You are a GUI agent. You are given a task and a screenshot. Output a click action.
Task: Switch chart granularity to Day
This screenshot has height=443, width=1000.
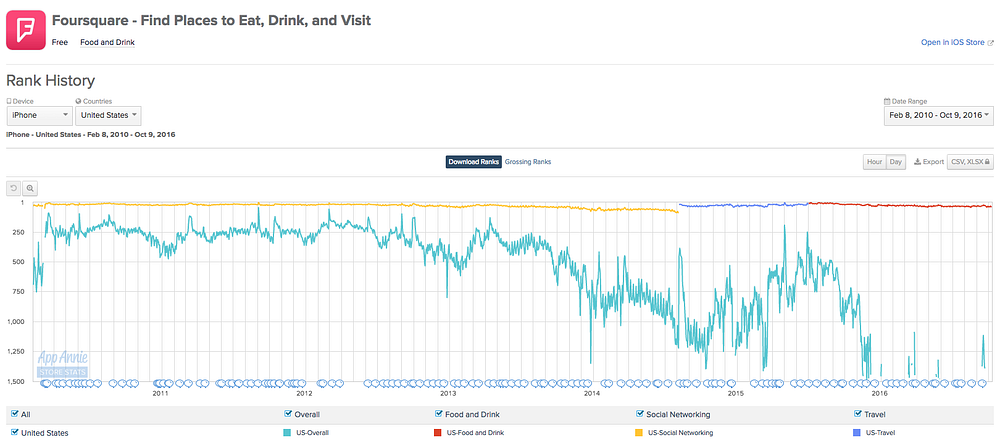pyautogui.click(x=895, y=162)
